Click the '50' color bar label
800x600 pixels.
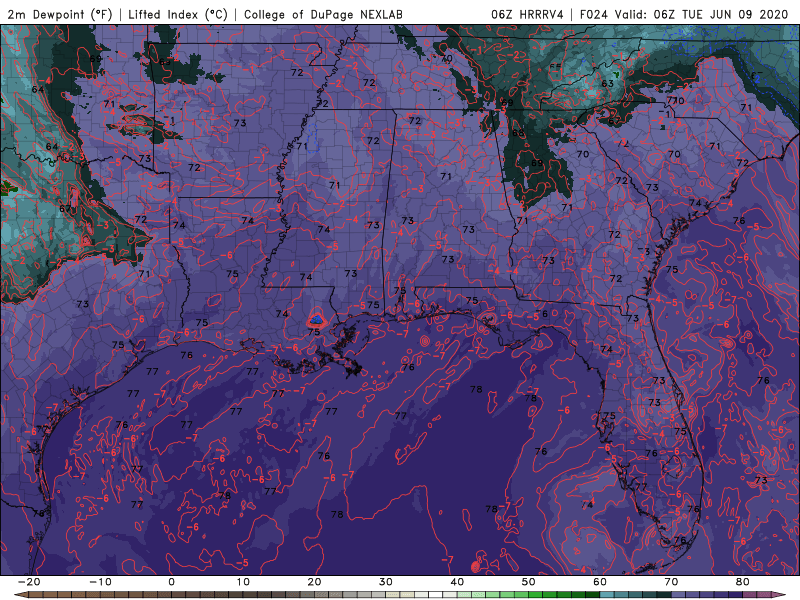click(529, 582)
